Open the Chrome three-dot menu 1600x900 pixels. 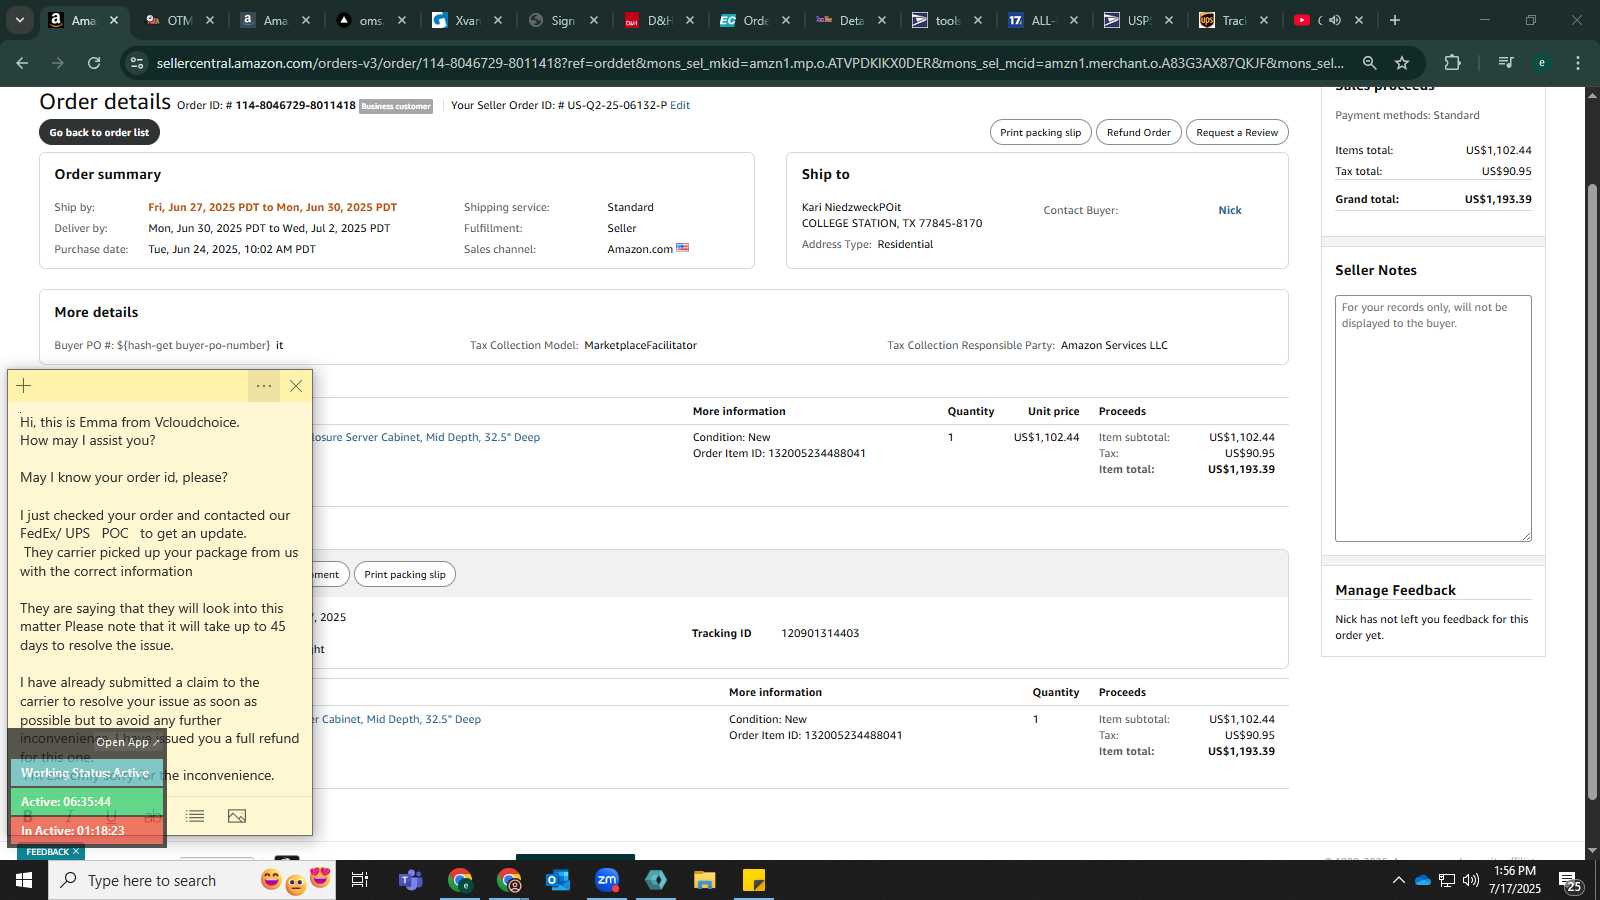pyautogui.click(x=1578, y=63)
